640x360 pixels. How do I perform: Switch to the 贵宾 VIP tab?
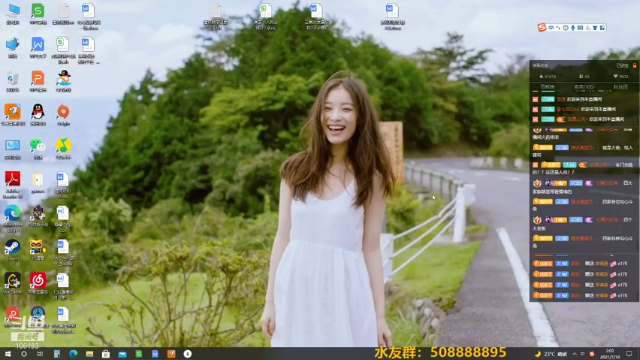pos(584,87)
